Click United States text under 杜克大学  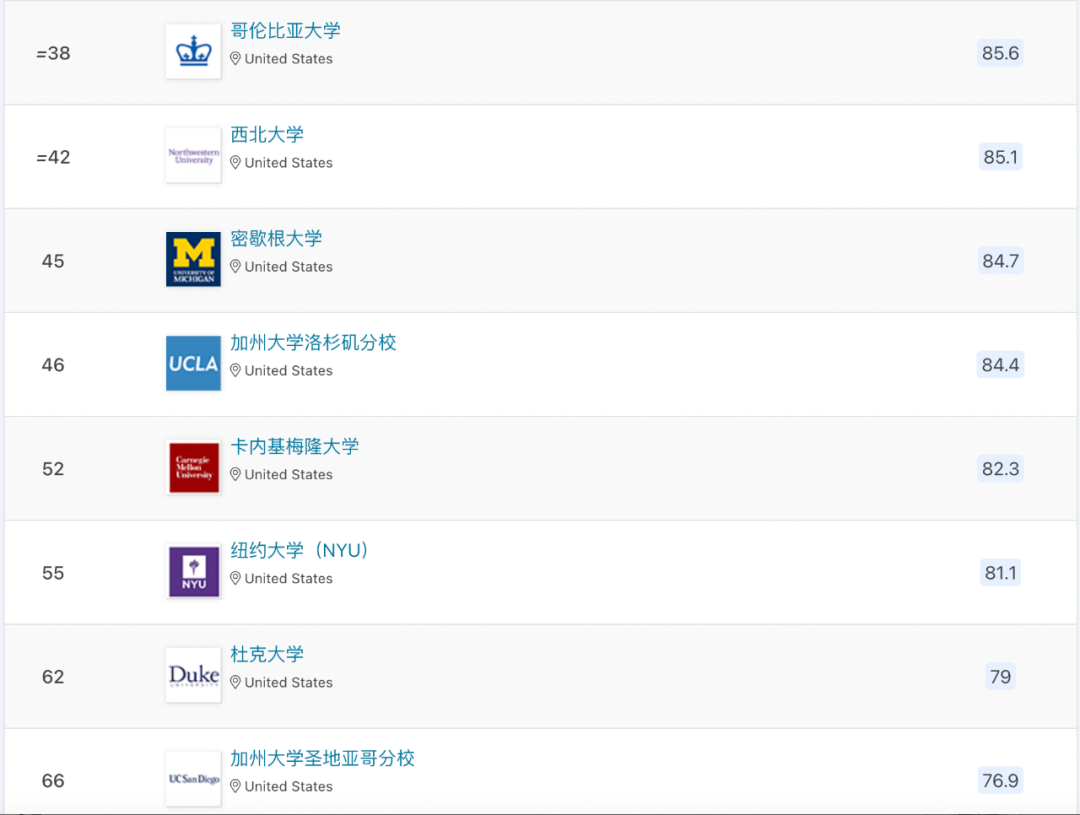(289, 683)
